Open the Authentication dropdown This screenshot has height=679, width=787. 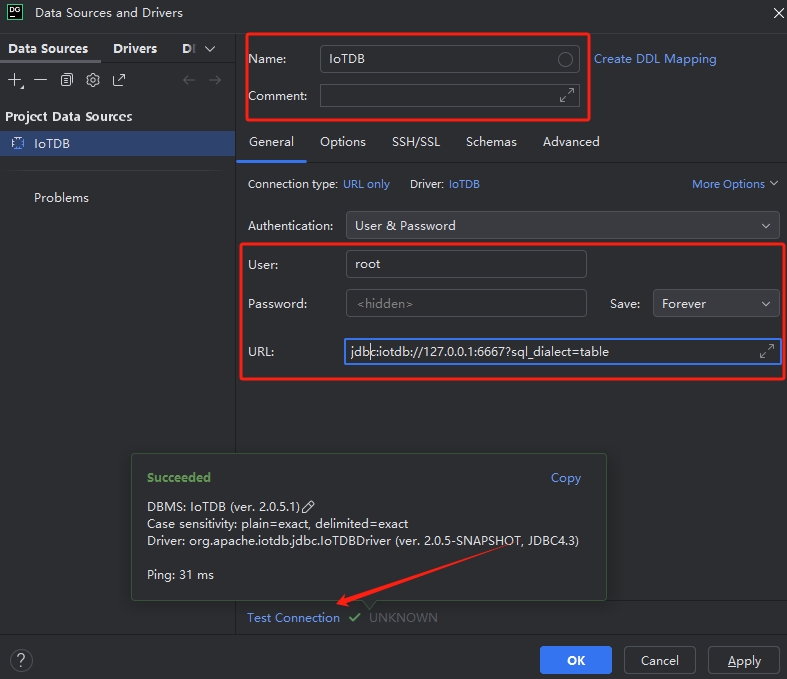[562, 225]
